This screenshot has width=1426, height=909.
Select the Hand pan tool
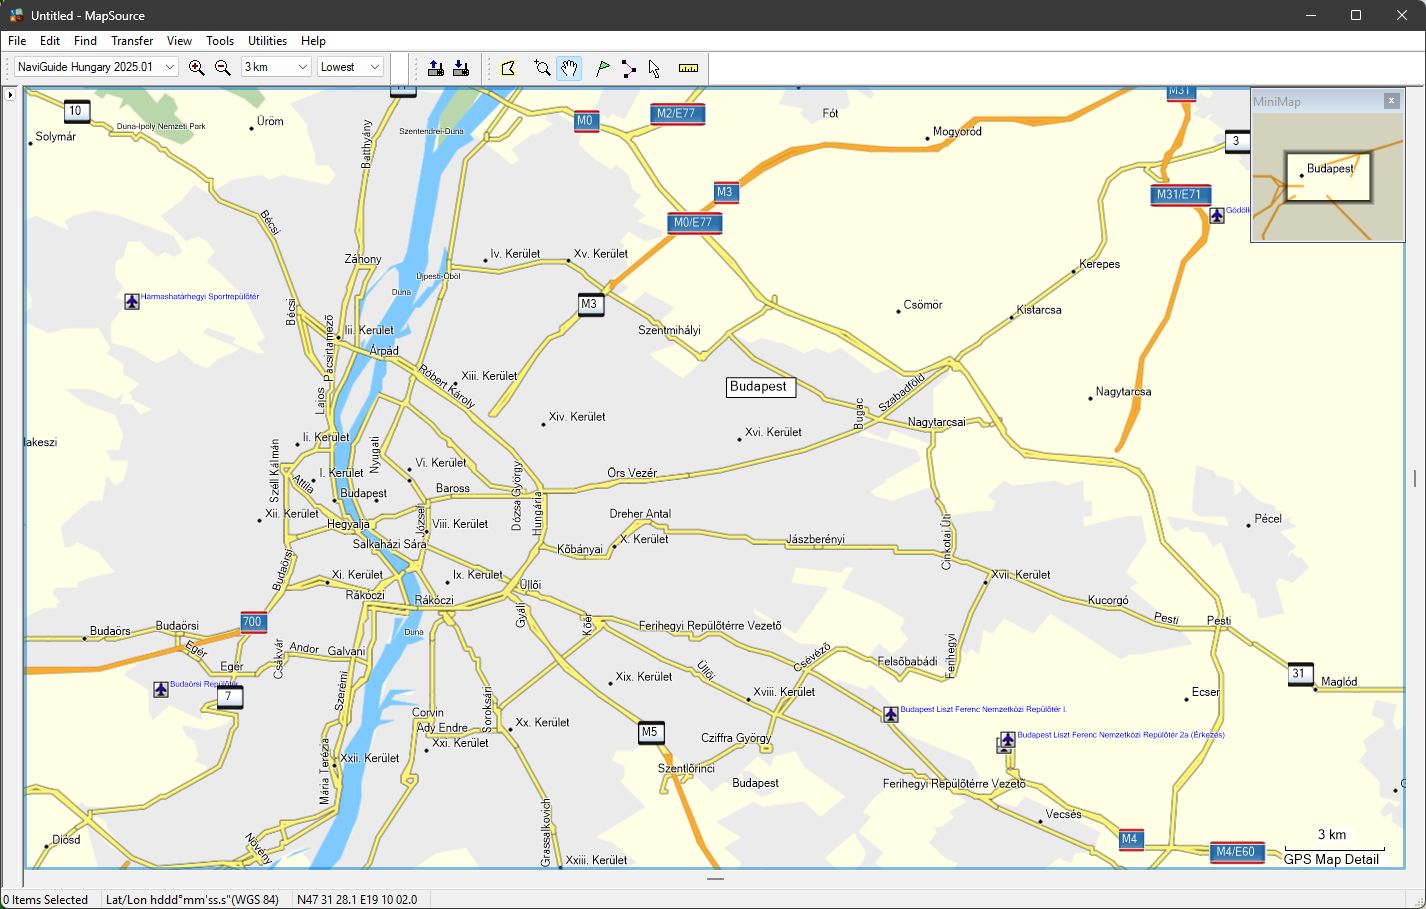coord(569,68)
